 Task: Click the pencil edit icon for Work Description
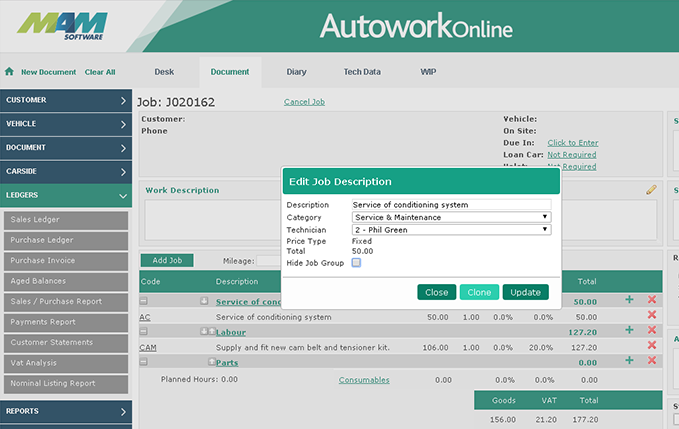click(x=651, y=189)
